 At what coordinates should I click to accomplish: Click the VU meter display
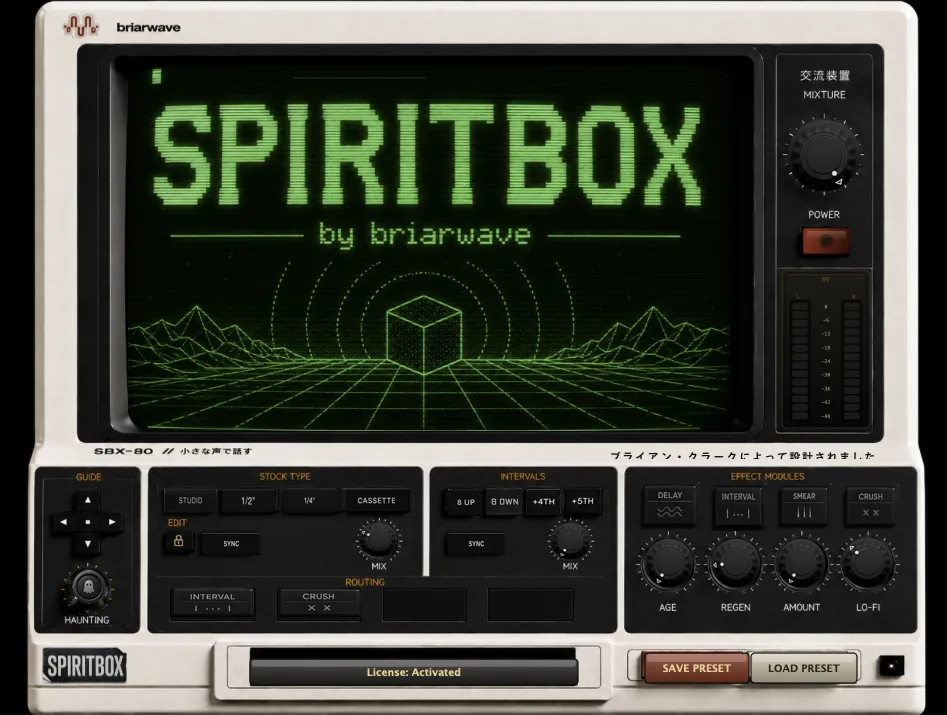[x=824, y=351]
